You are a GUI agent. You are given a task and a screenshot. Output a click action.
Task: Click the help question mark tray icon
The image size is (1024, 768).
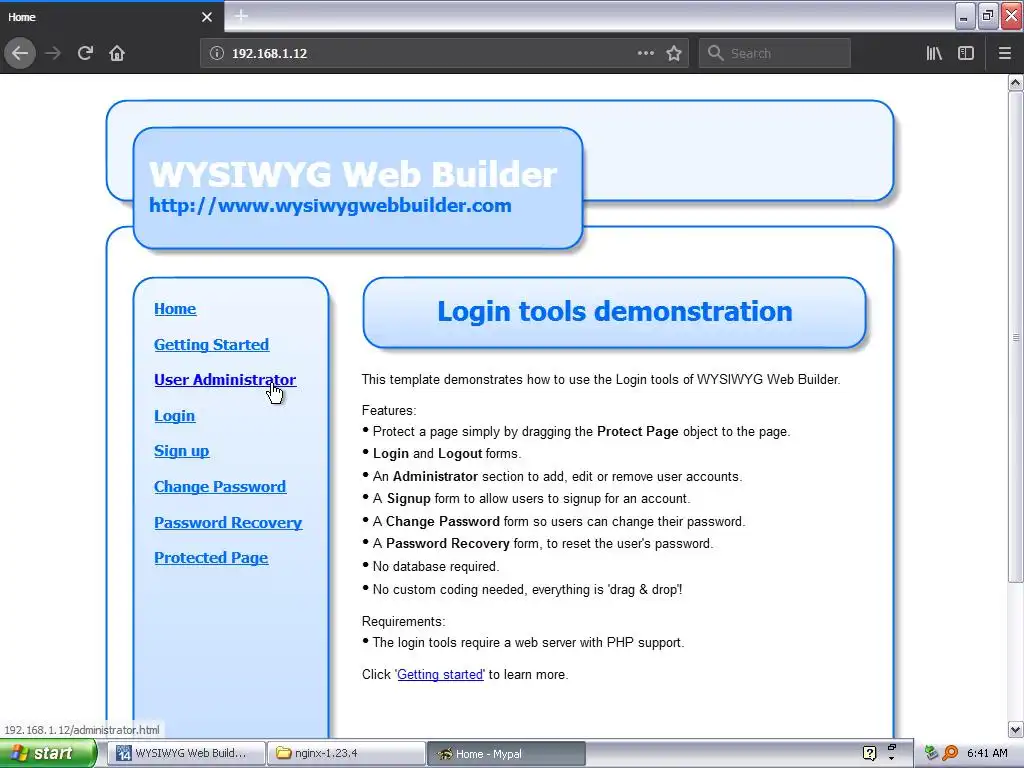(869, 753)
